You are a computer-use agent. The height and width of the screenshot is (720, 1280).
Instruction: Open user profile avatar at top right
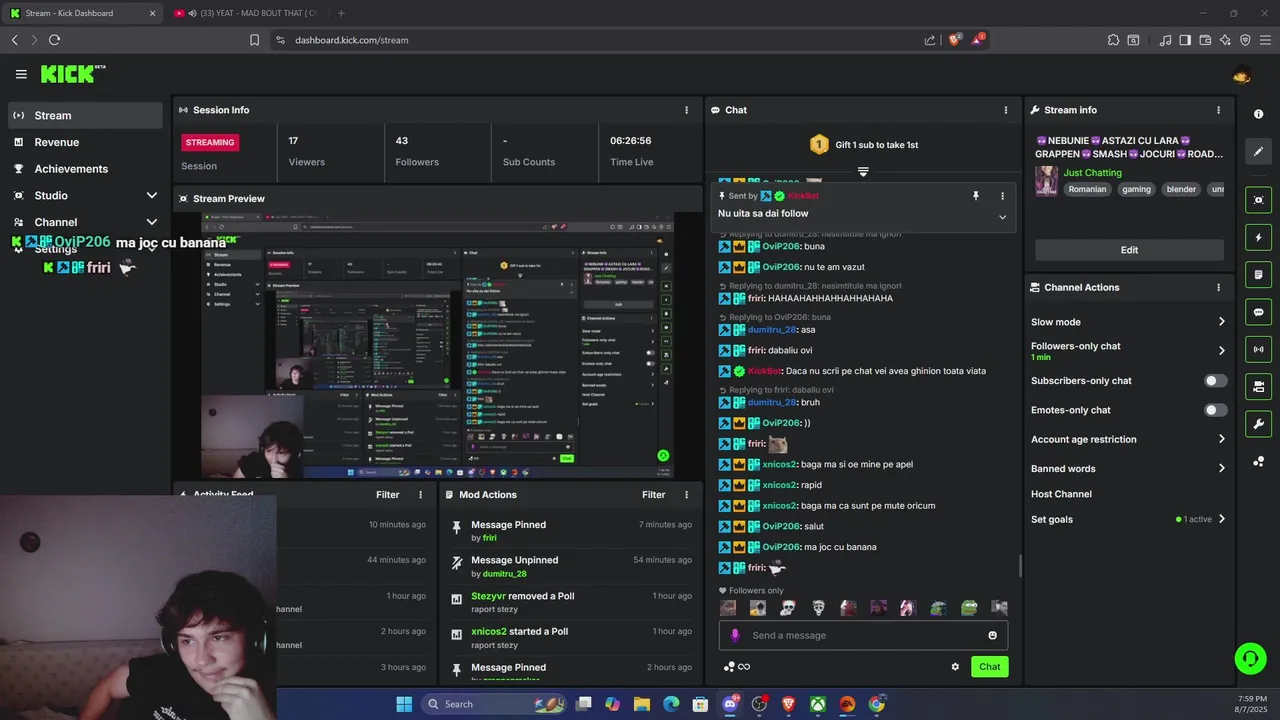click(1242, 75)
